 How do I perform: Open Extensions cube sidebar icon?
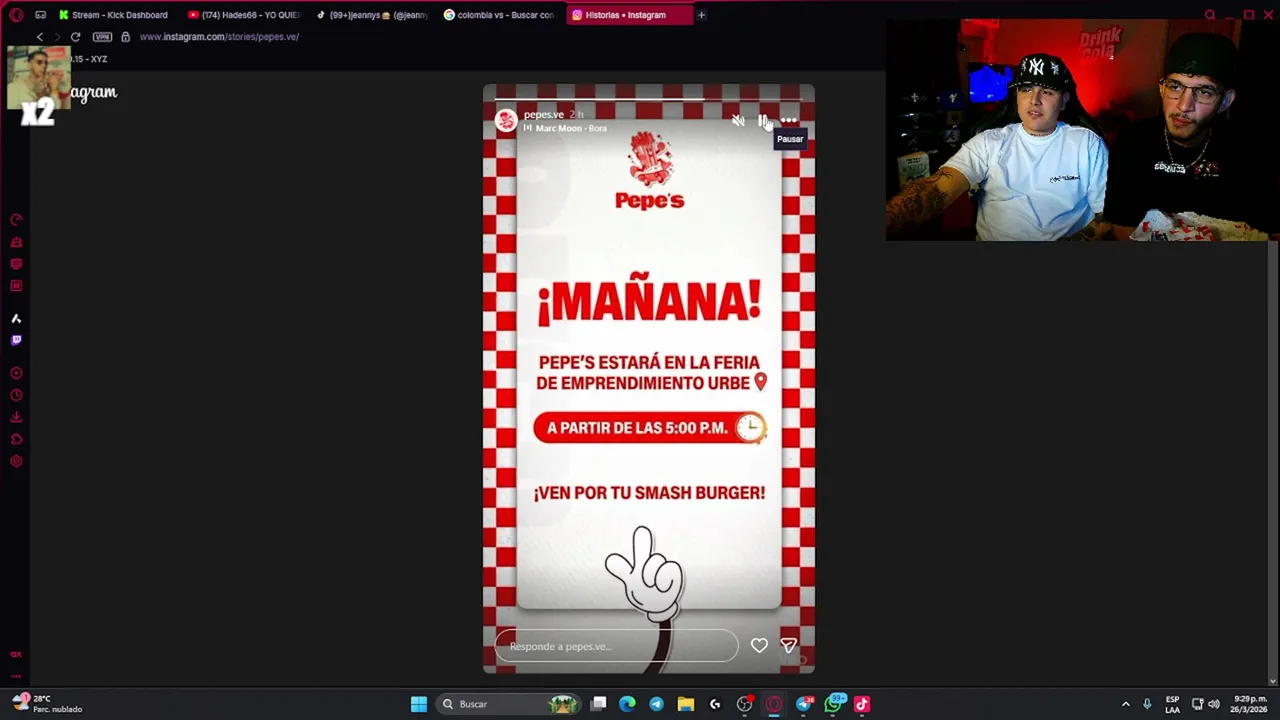16,439
